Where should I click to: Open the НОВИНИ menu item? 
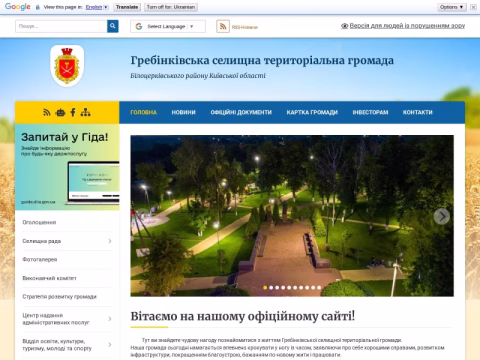click(183, 112)
